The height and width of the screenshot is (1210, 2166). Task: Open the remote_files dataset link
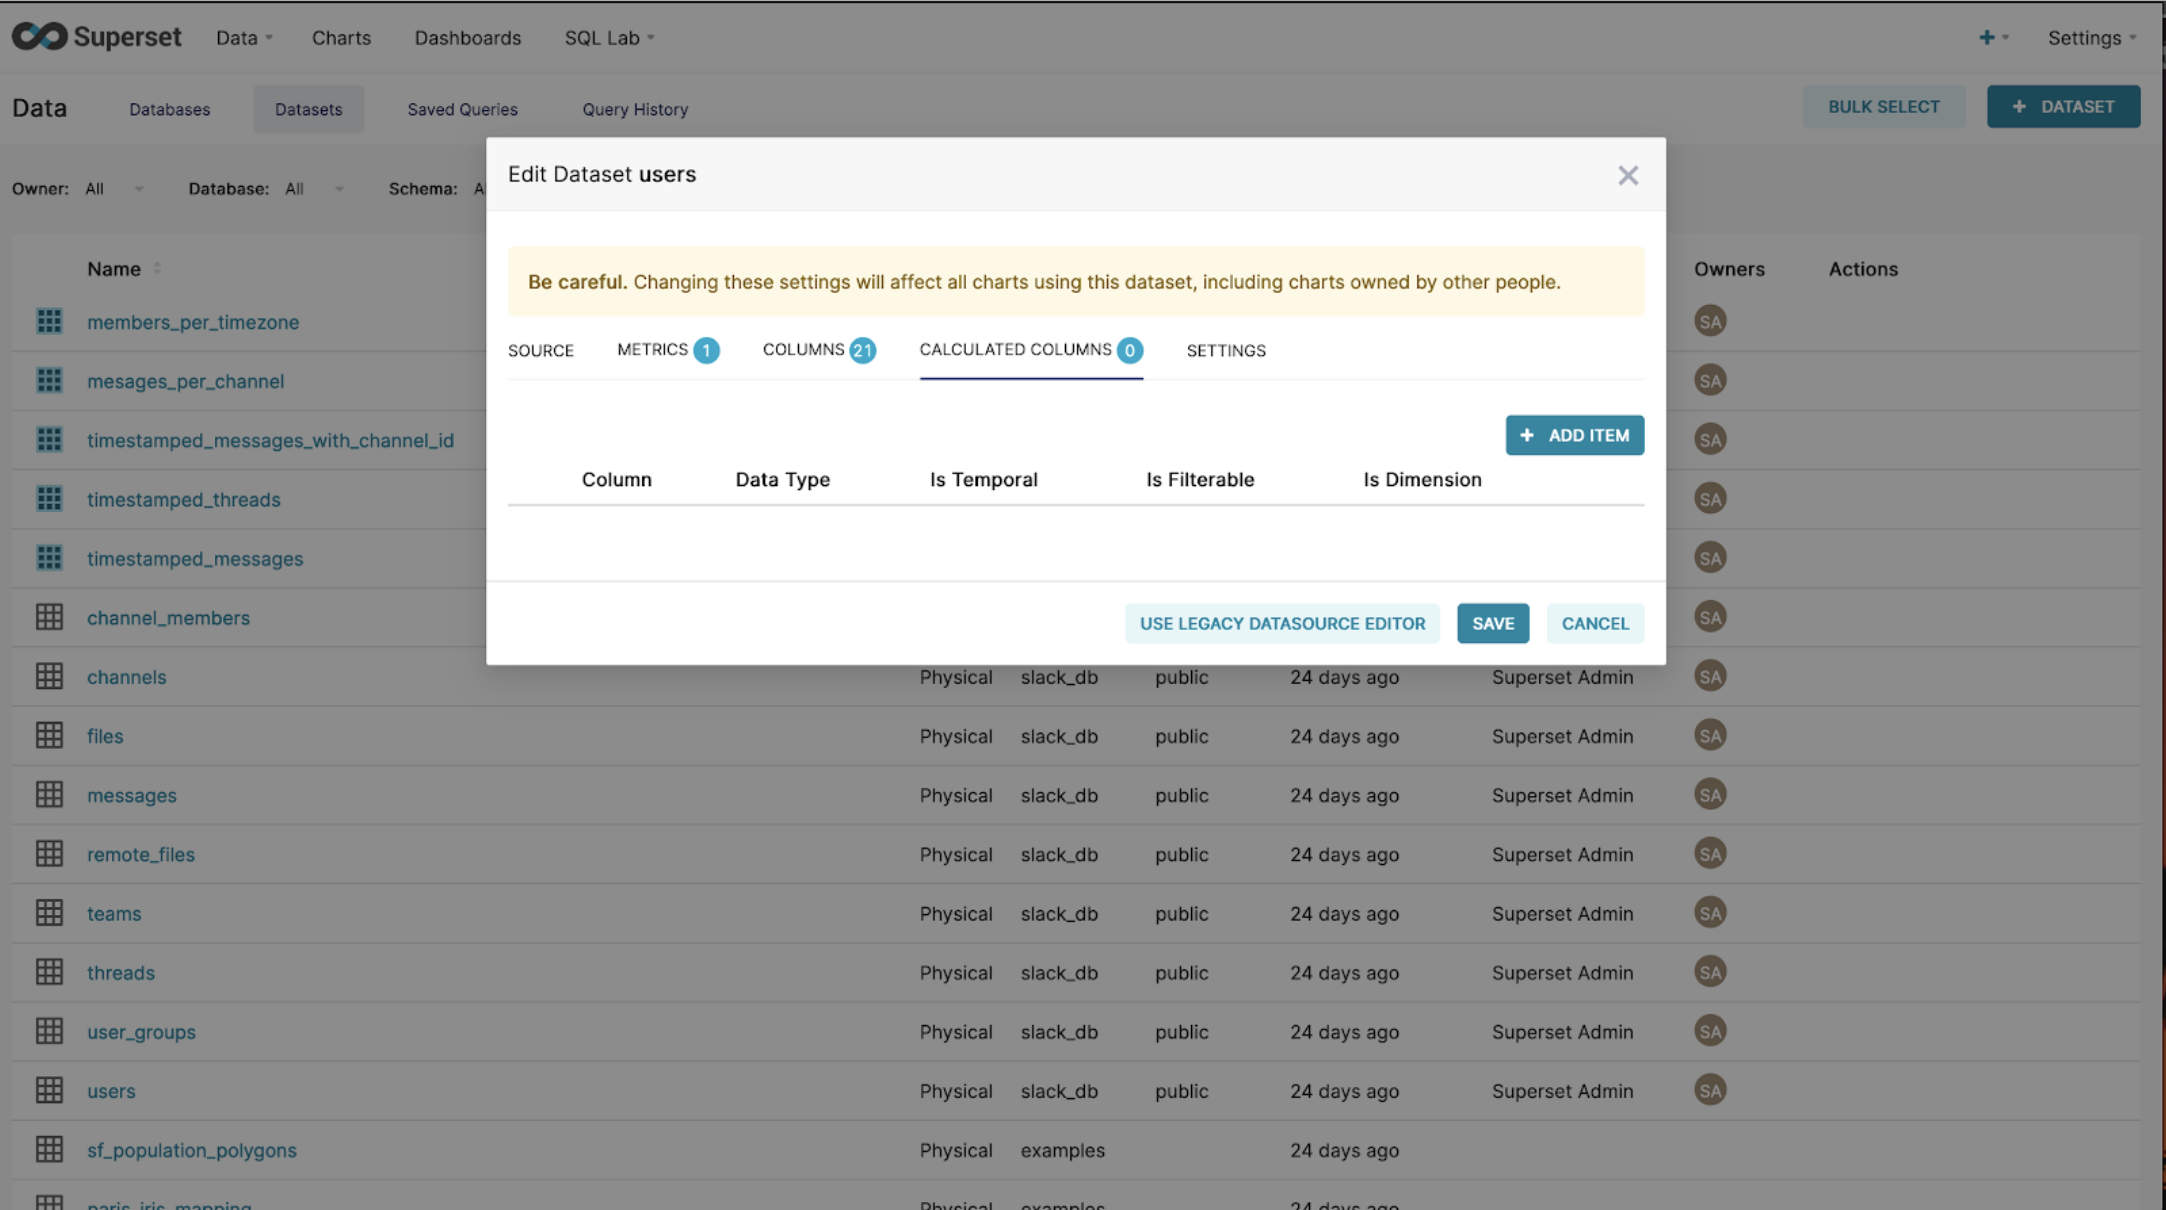coord(141,855)
